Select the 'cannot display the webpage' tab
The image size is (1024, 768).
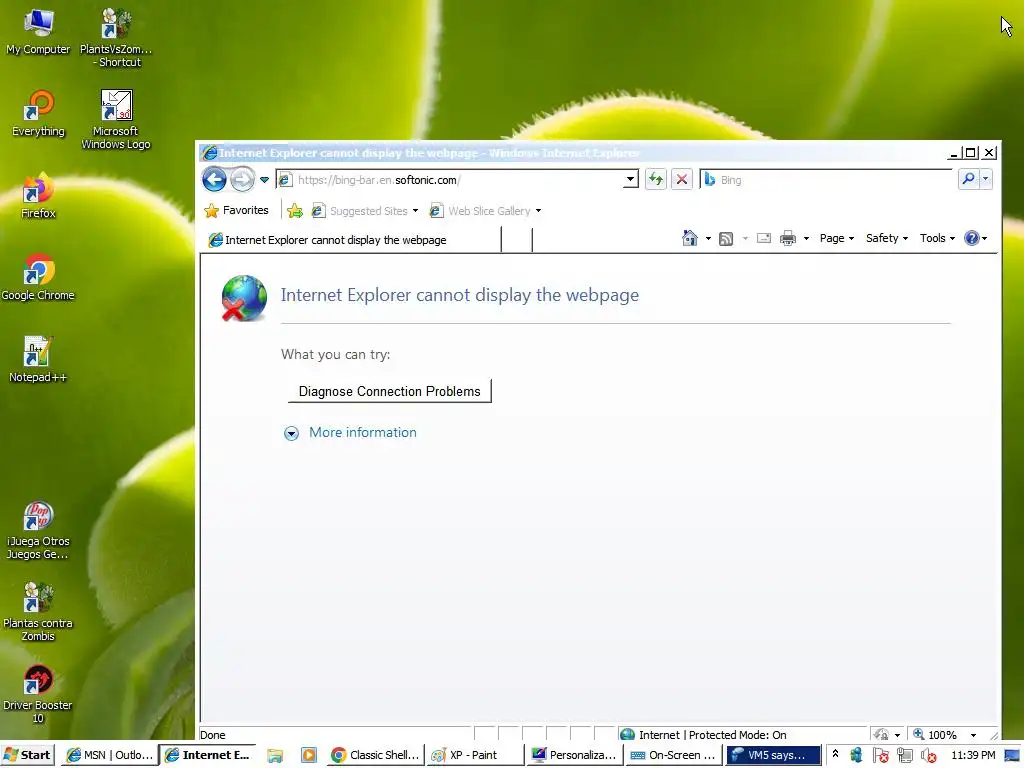[x=351, y=240]
